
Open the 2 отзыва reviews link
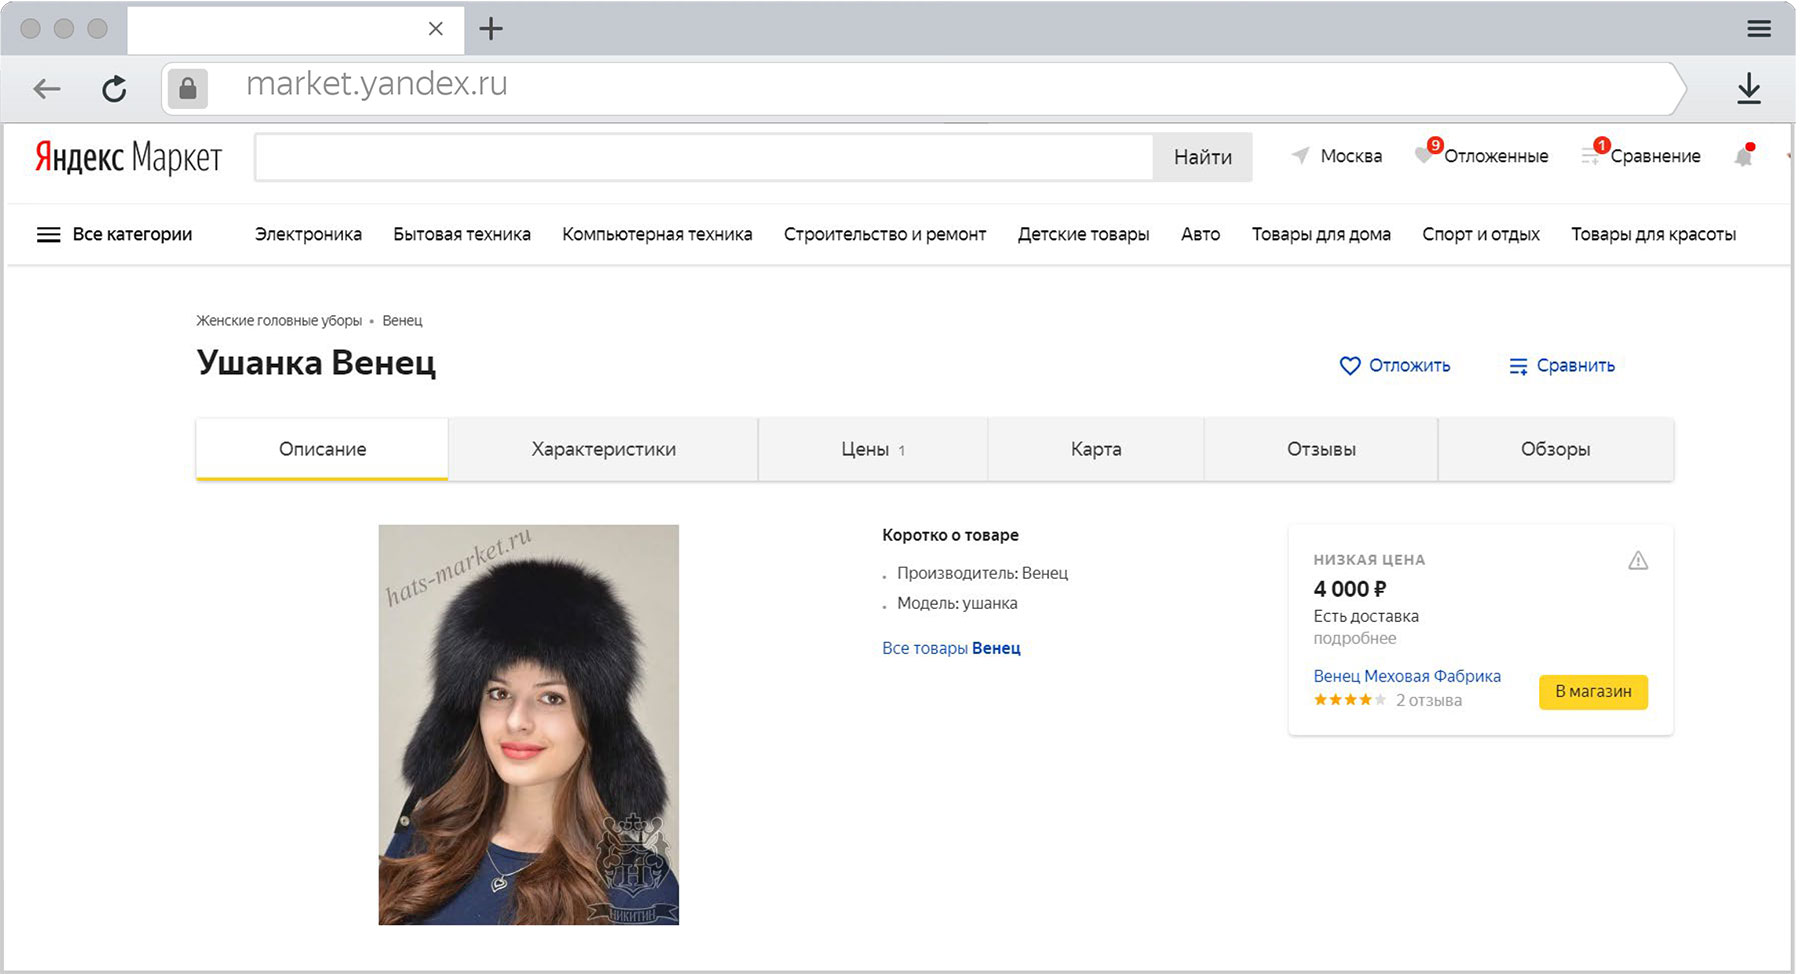(1429, 700)
